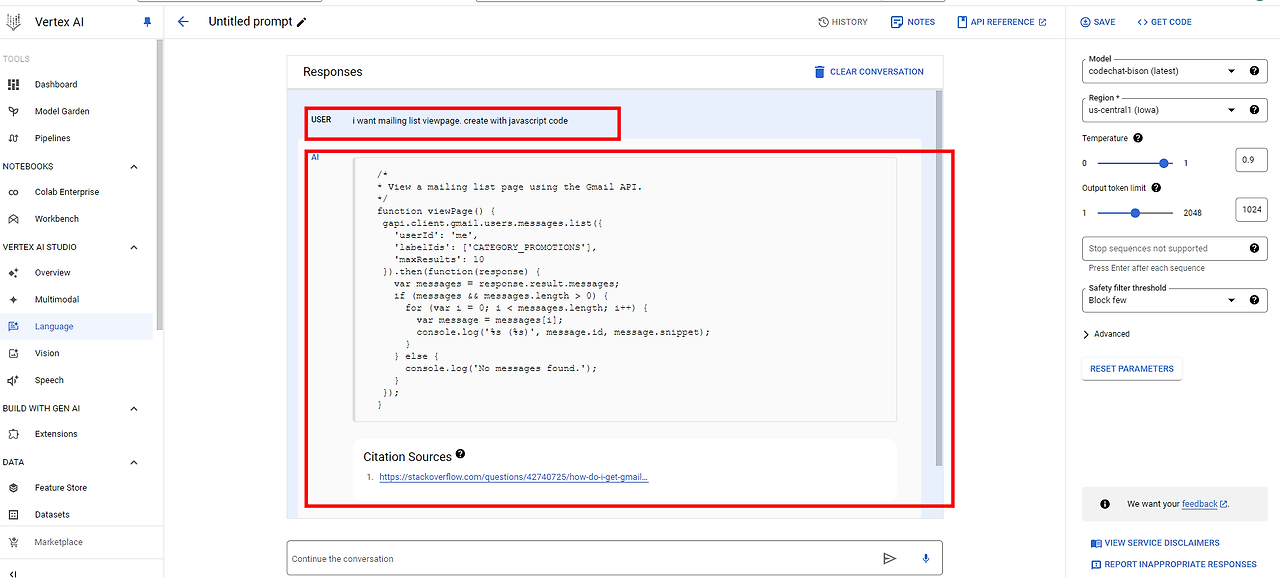
Task: Click Get Code button
Action: [1164, 22]
